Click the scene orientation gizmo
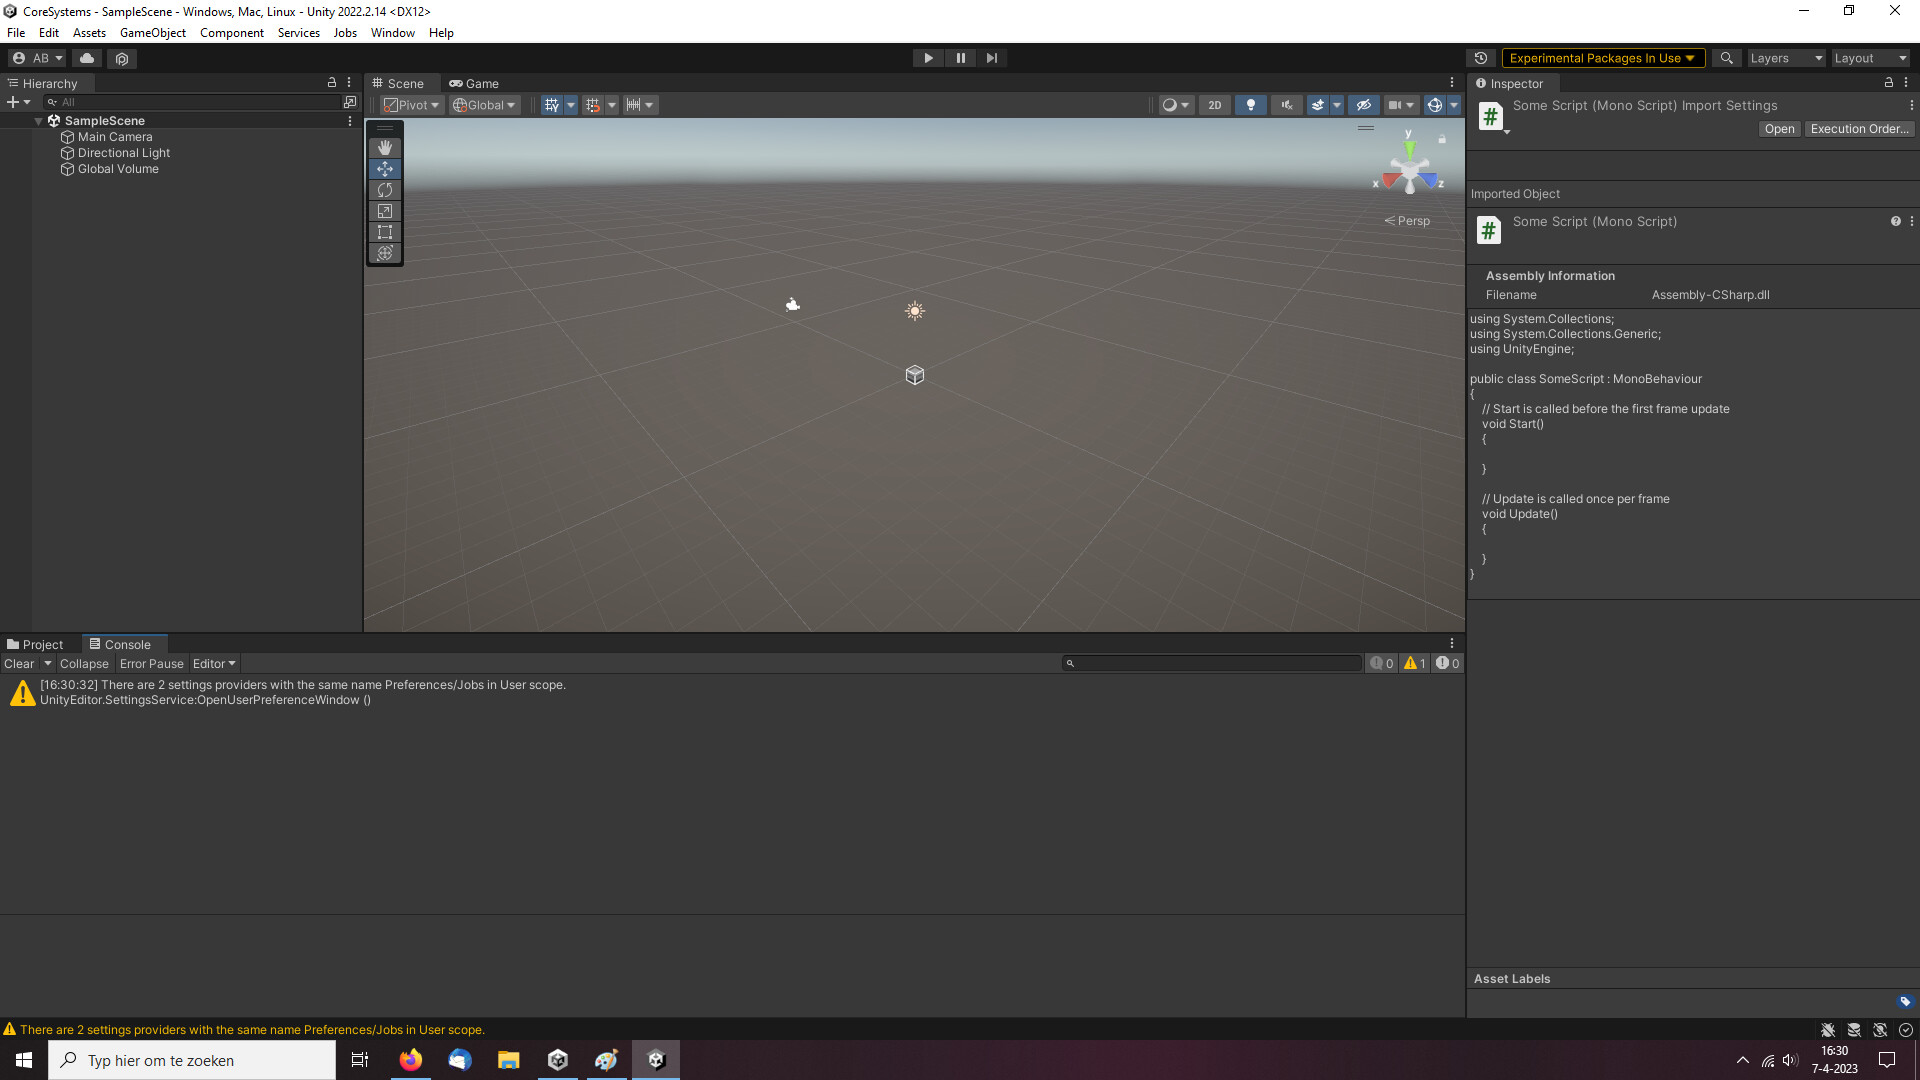The width and height of the screenshot is (1920, 1080). pyautogui.click(x=1409, y=169)
